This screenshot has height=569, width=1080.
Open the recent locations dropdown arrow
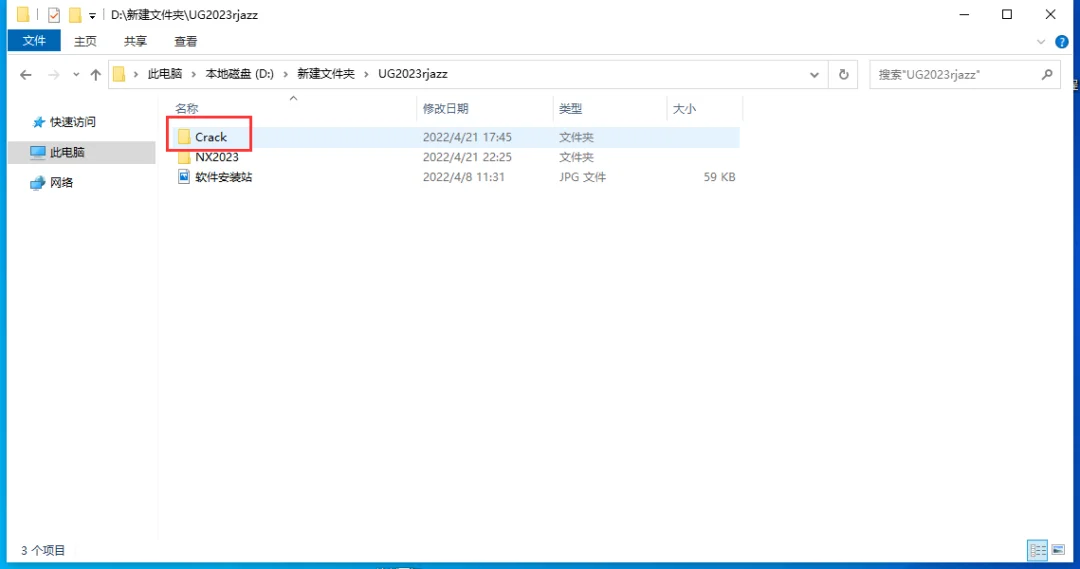tap(76, 74)
